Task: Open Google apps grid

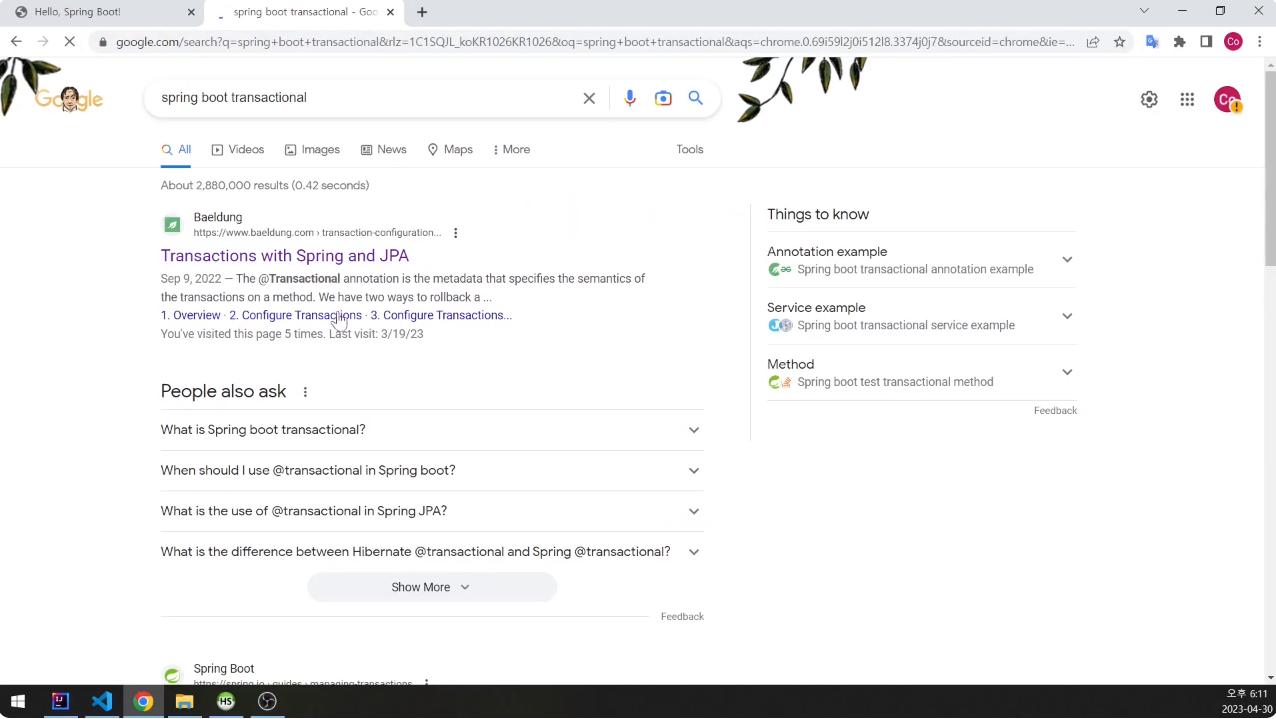Action: point(1187,99)
